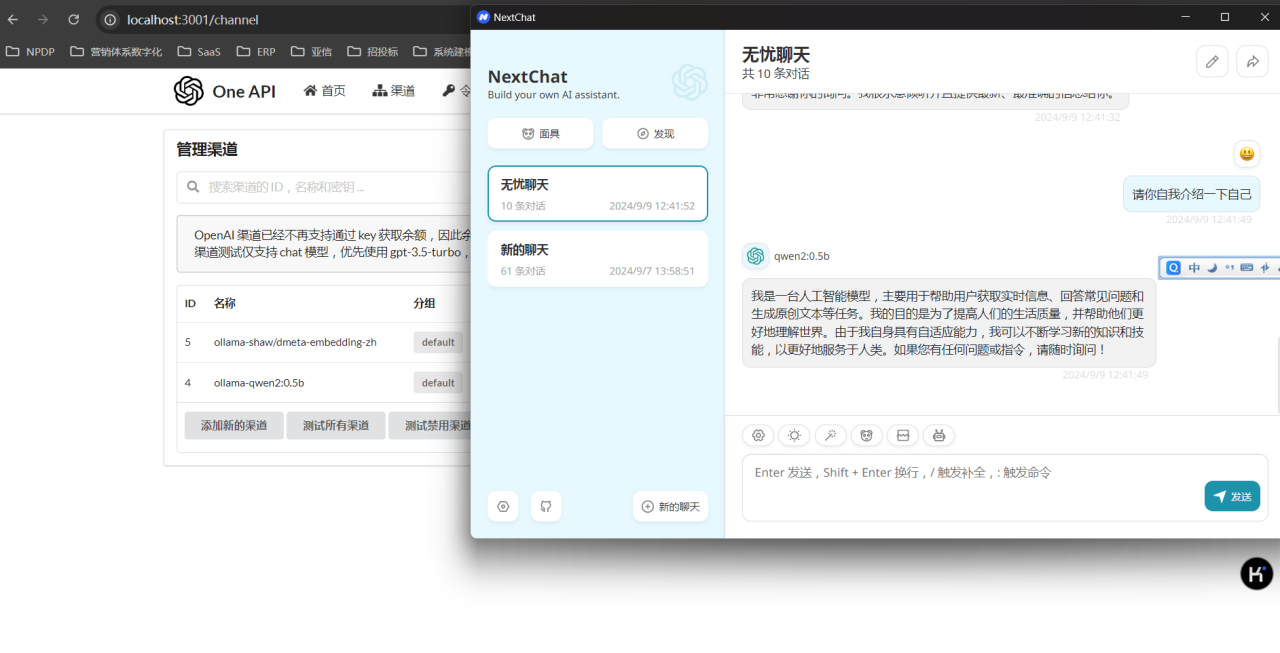The width and height of the screenshot is (1280, 653).
Task: Open masks from bear-face icon above input
Action: 866,436
